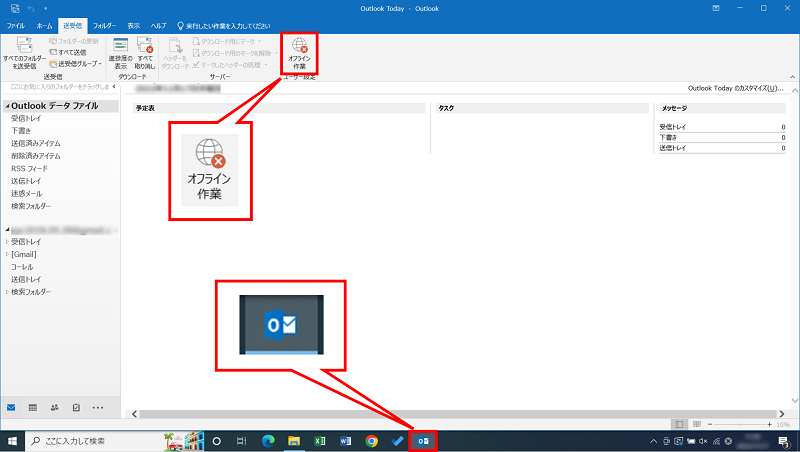Open Excel from the taskbar
Image resolution: width=800 pixels, height=452 pixels.
(320, 441)
